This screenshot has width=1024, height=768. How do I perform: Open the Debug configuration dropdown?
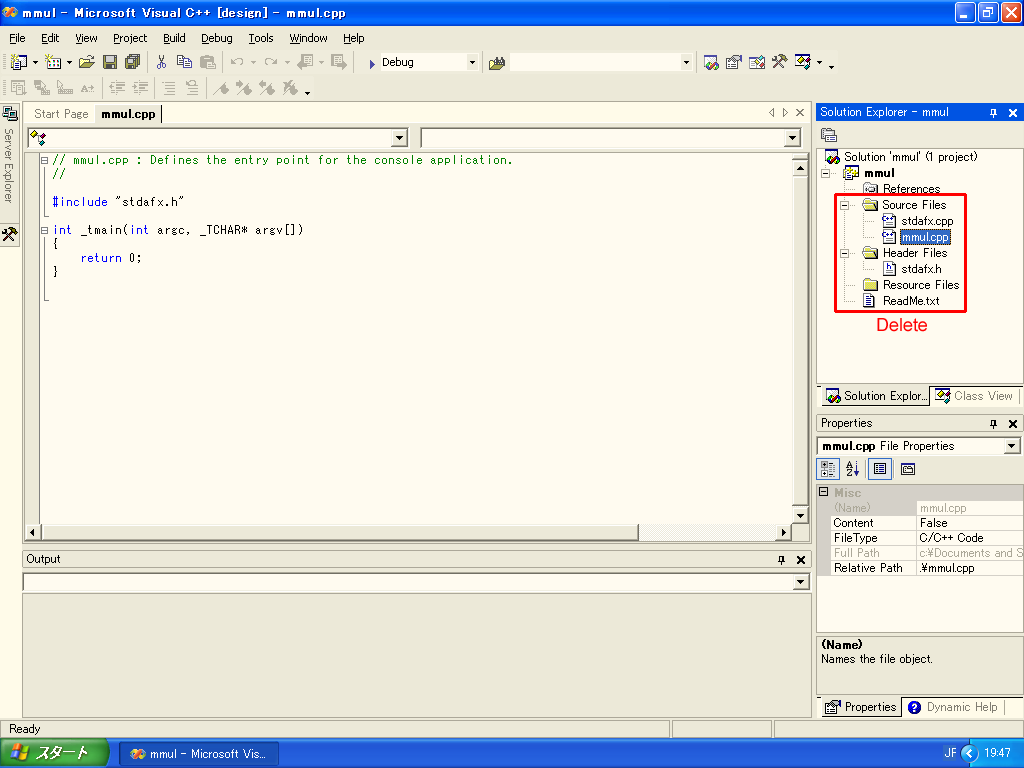[x=472, y=63]
